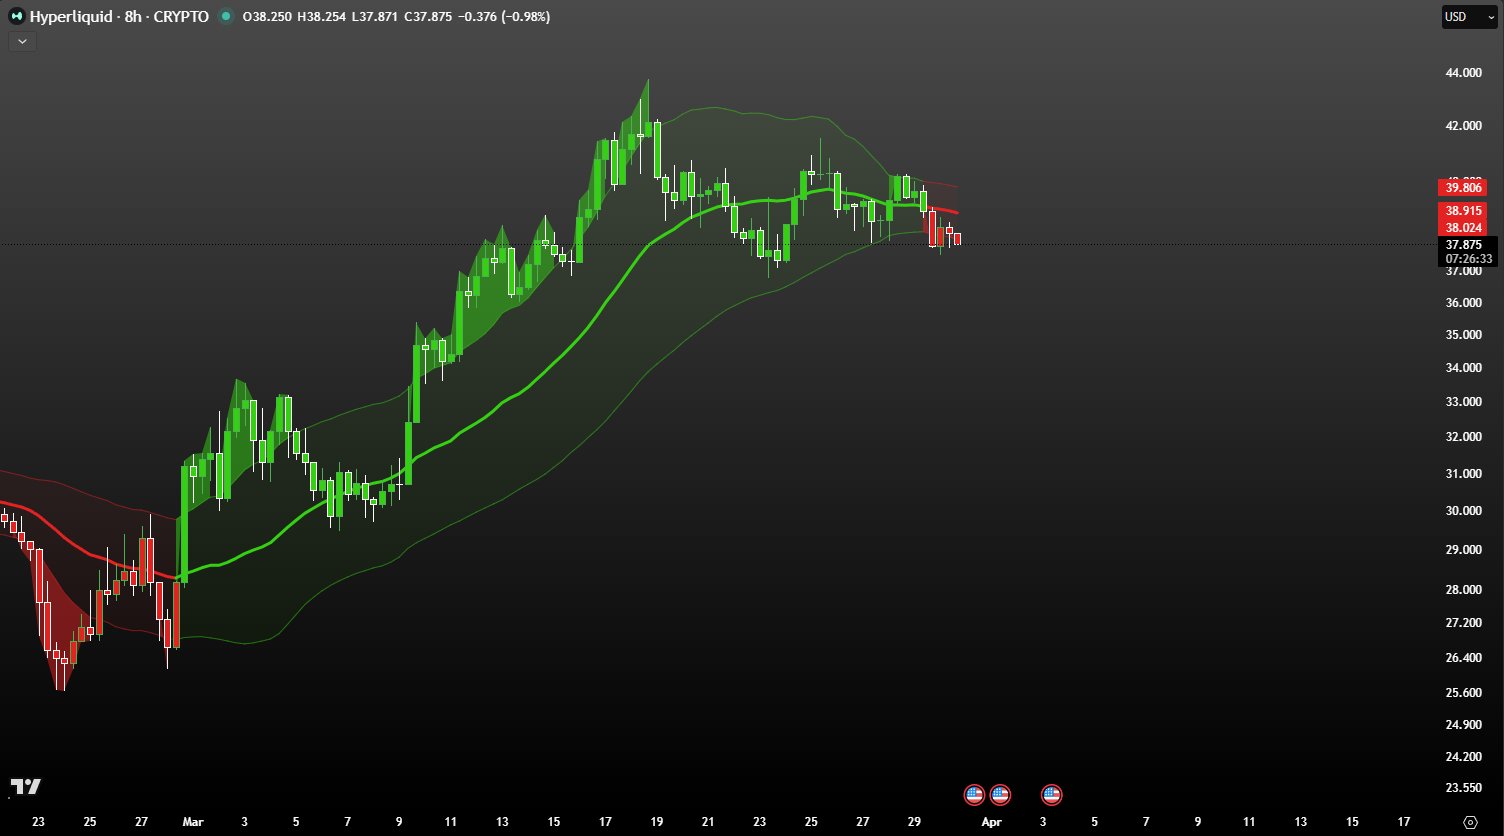Click the 32.000 price axis label

1463,437
